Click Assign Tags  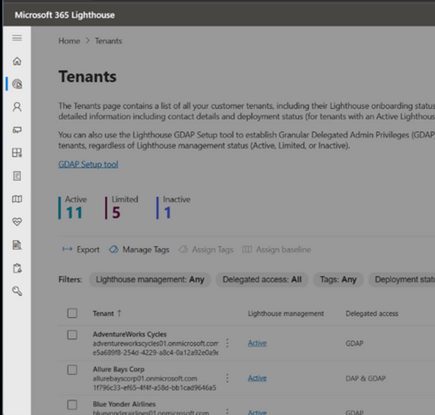click(x=206, y=249)
